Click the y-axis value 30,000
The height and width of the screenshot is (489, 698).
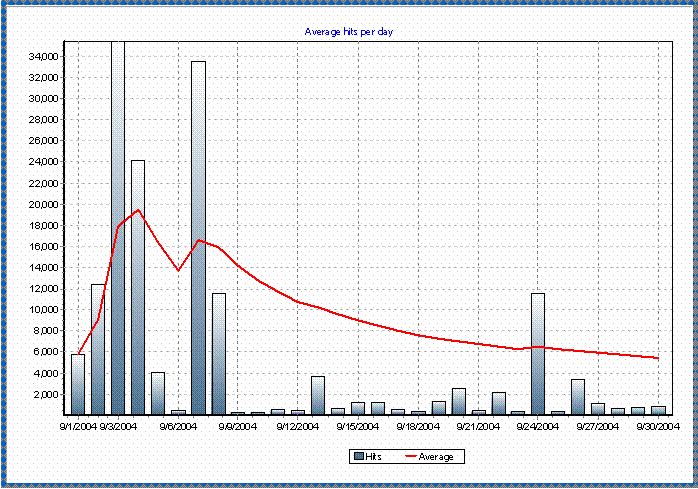click(x=43, y=98)
